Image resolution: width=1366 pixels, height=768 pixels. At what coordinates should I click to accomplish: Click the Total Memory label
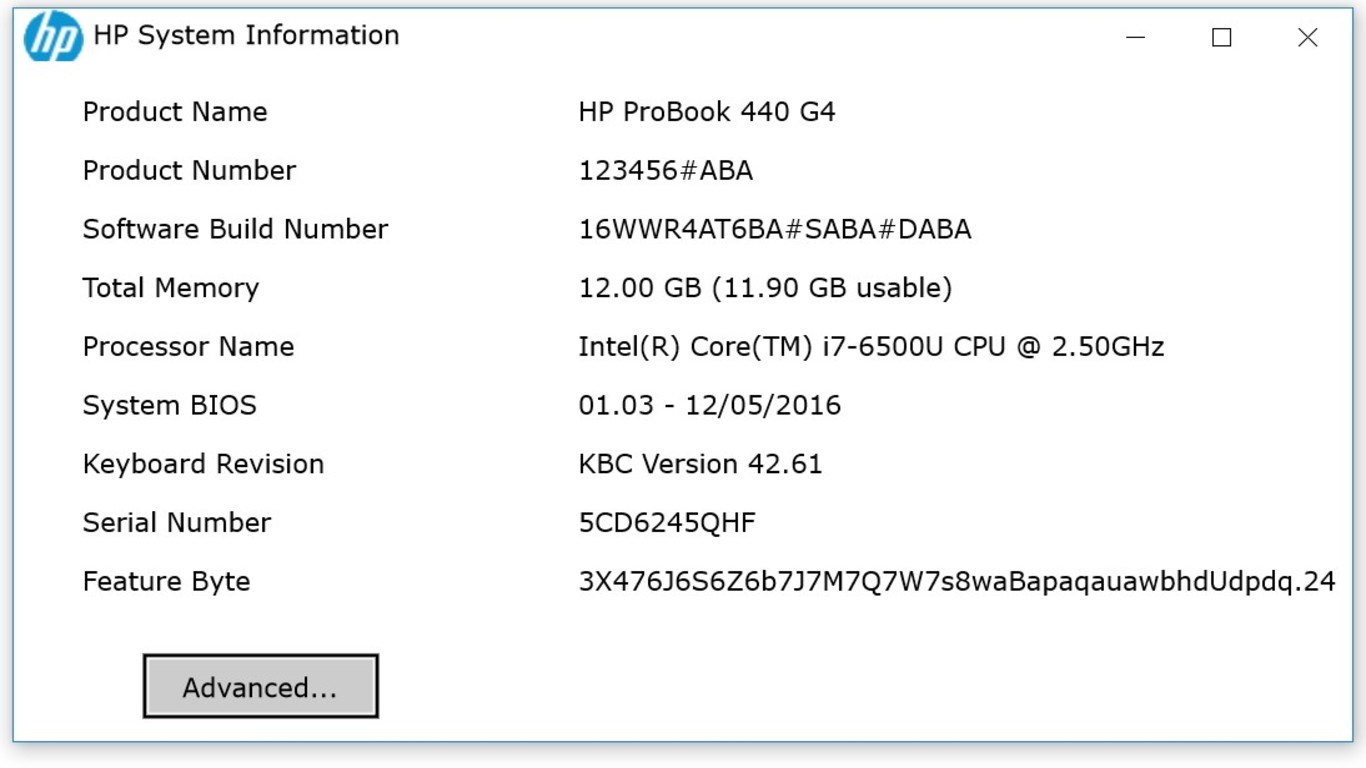click(171, 288)
